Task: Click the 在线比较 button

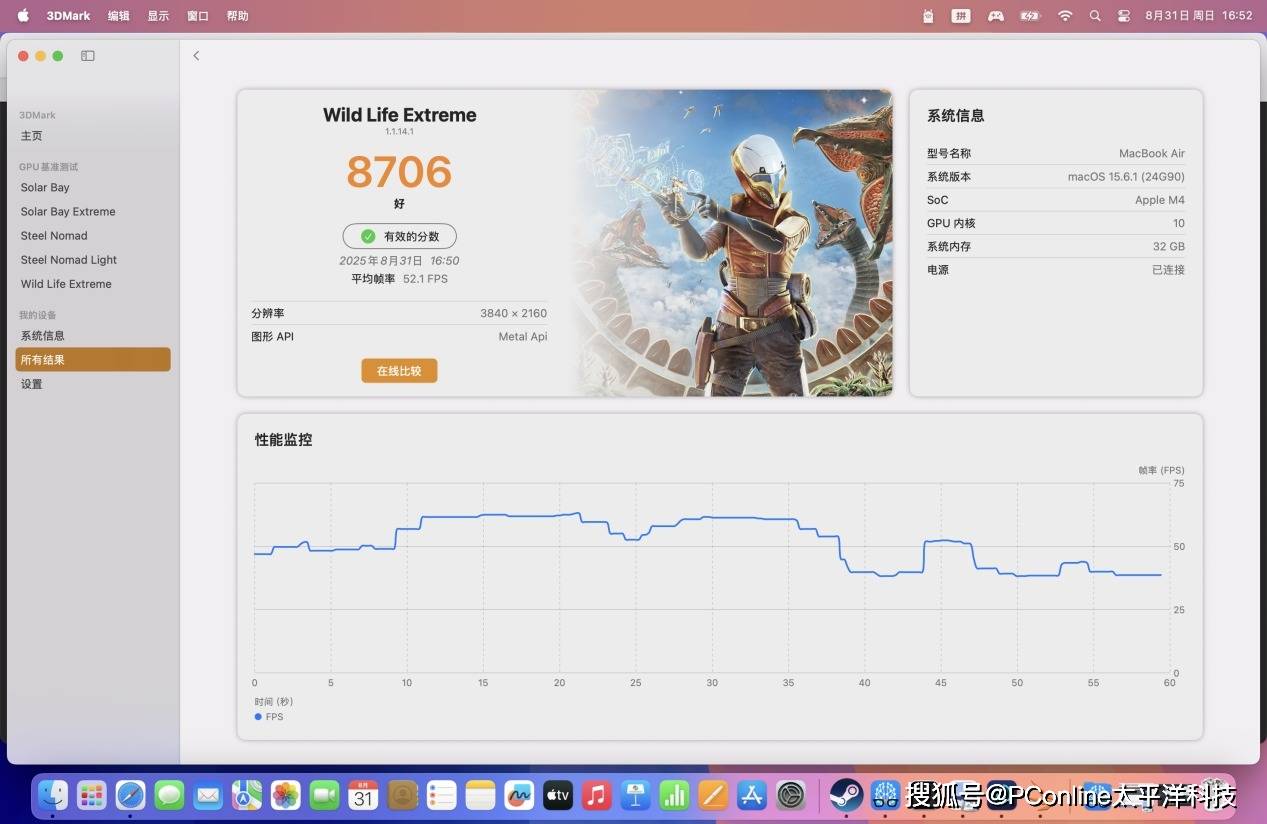Action: pyautogui.click(x=399, y=371)
